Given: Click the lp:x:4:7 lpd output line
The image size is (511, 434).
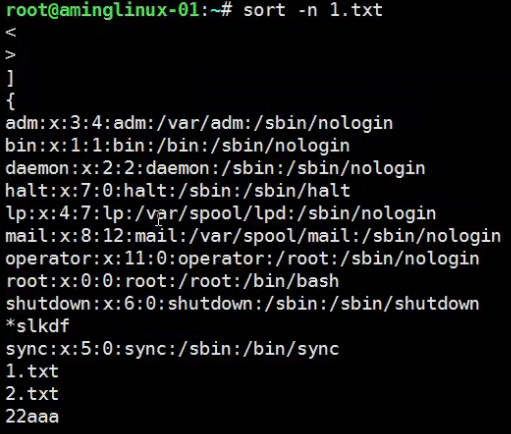Looking at the screenshot, I should pos(221,213).
